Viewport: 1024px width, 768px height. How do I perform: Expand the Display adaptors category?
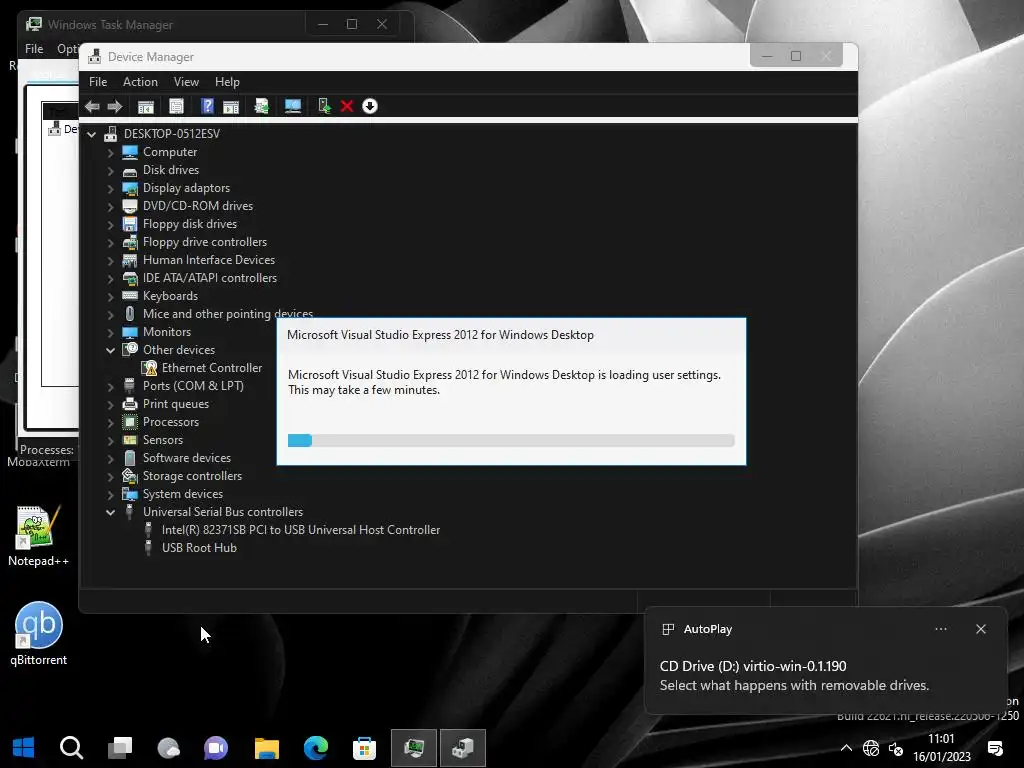[x=110, y=188]
